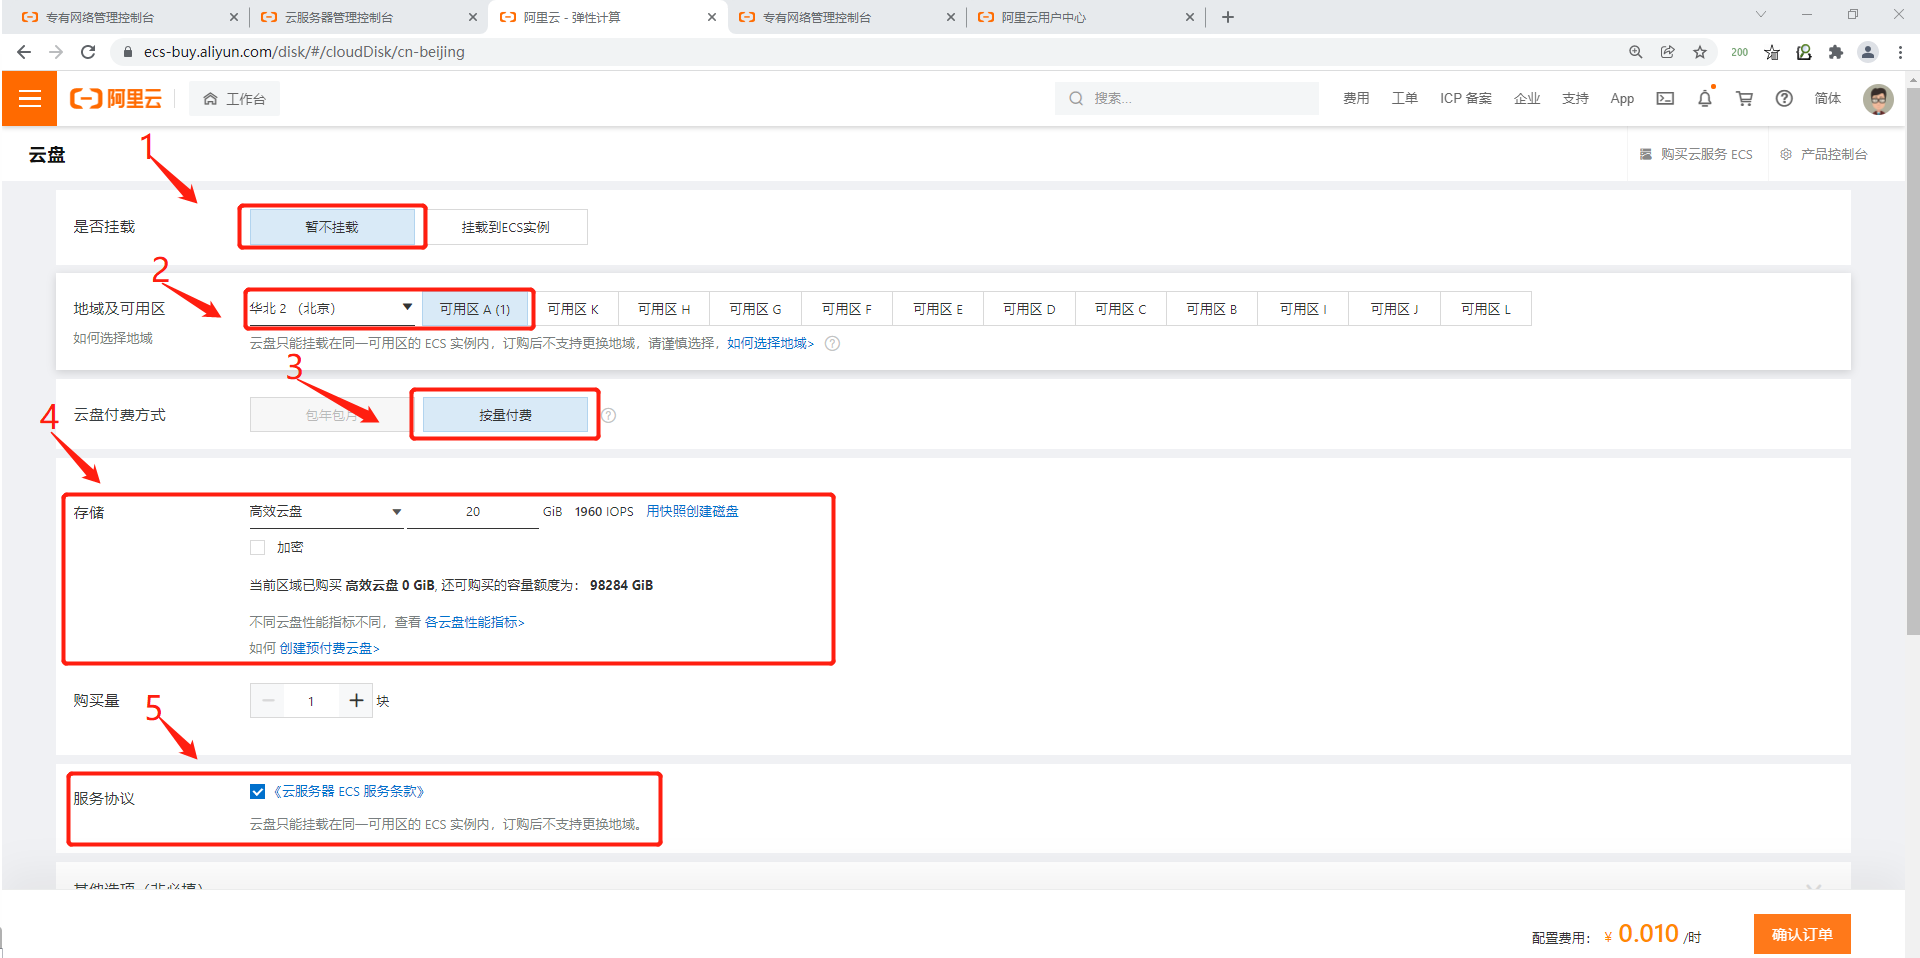Open the browser zoom magnifier icon

point(1636,52)
